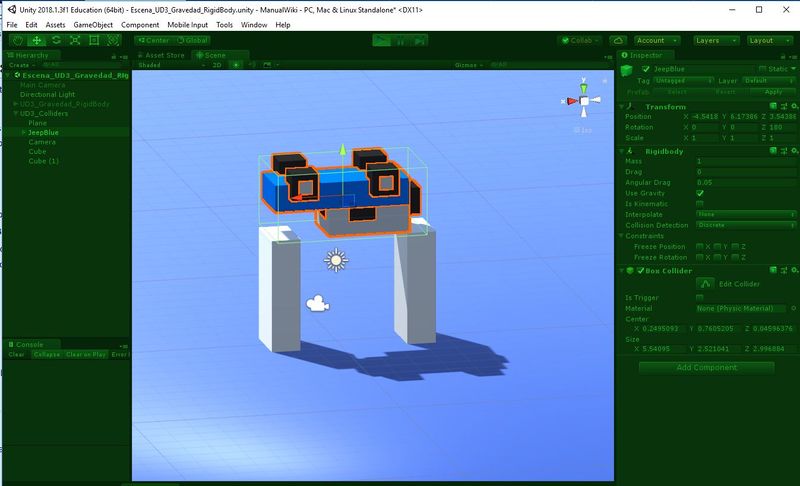Pick Physic Material with the circle selector
The height and width of the screenshot is (486, 800).
[793, 308]
